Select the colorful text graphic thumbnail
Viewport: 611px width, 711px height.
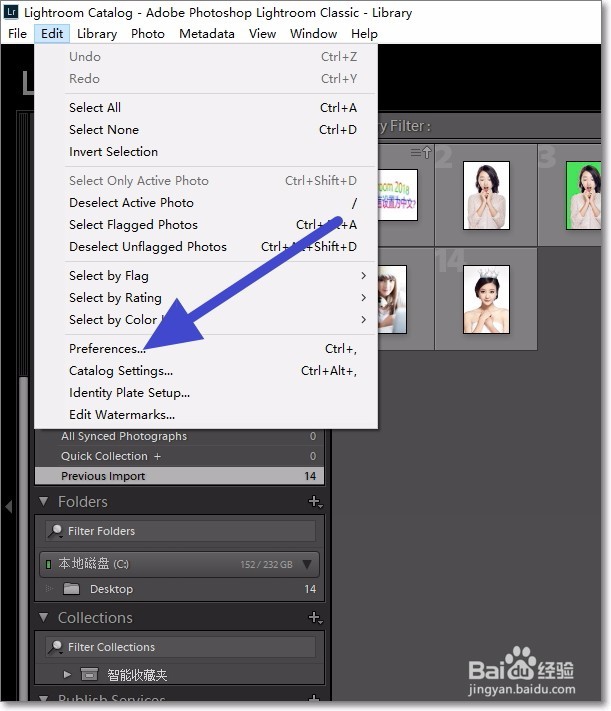tap(398, 195)
